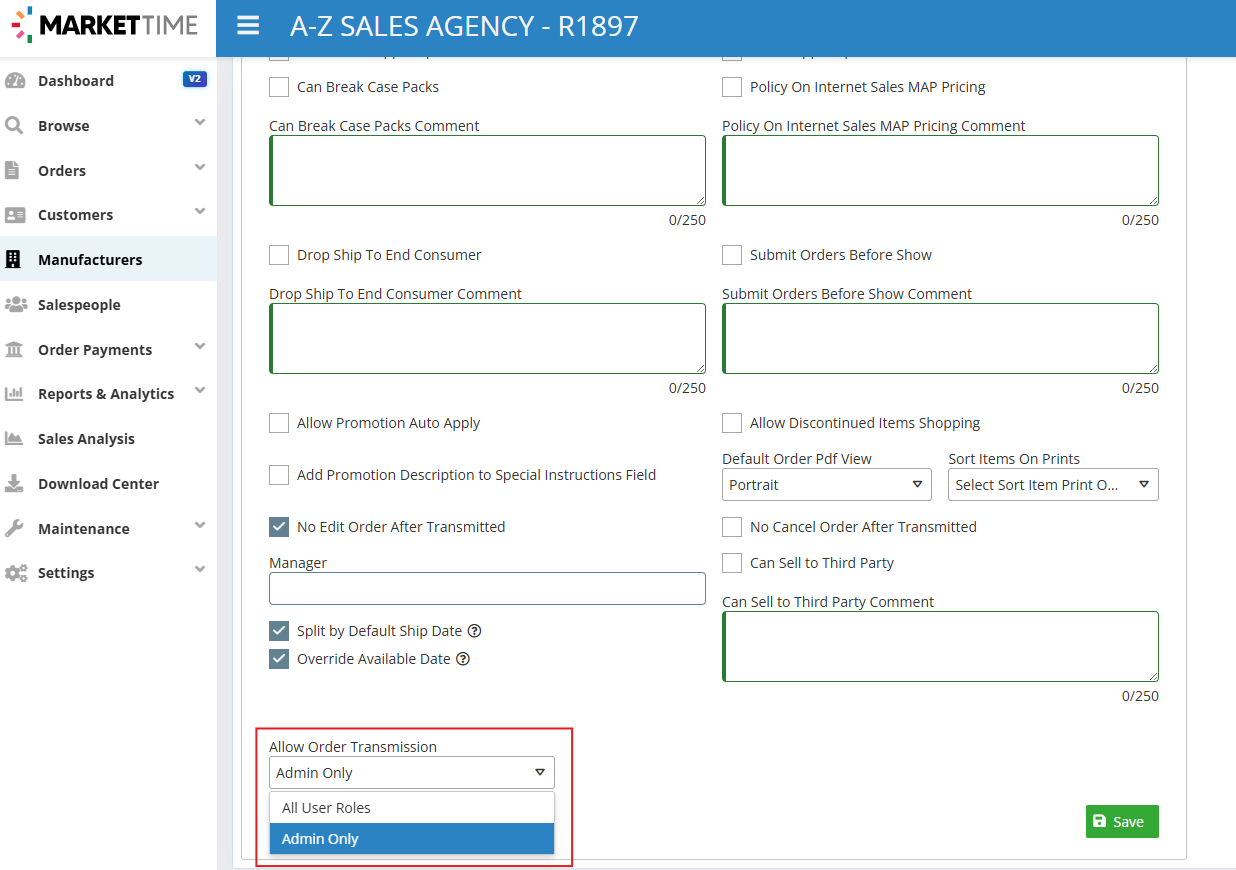This screenshot has height=870, width=1236.
Task: Click in MAP Pricing Comment box
Action: [940, 171]
